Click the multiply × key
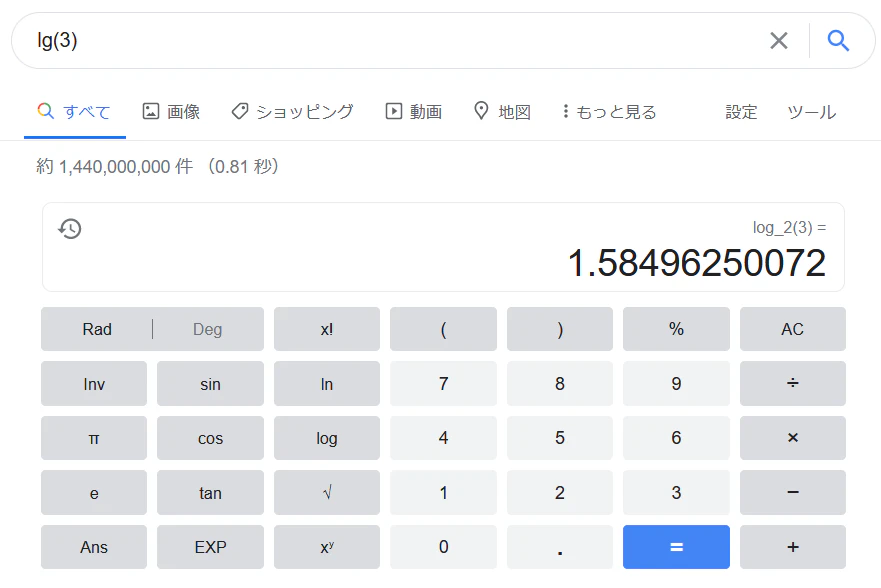Screen dimensions: 881x588 pos(793,438)
